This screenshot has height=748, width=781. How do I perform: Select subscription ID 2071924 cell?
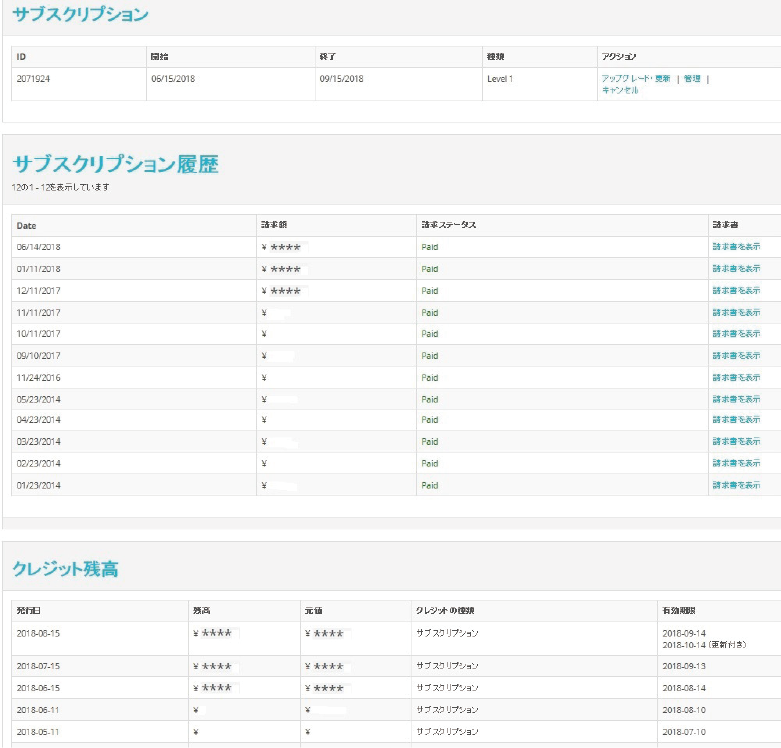[x=33, y=79]
